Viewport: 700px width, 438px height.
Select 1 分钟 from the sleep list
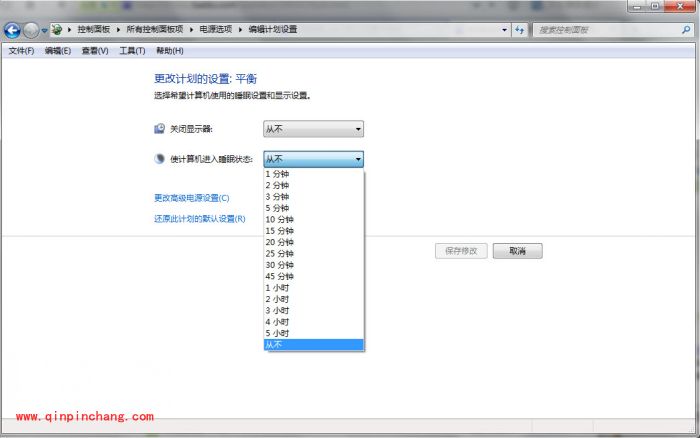[314, 174]
